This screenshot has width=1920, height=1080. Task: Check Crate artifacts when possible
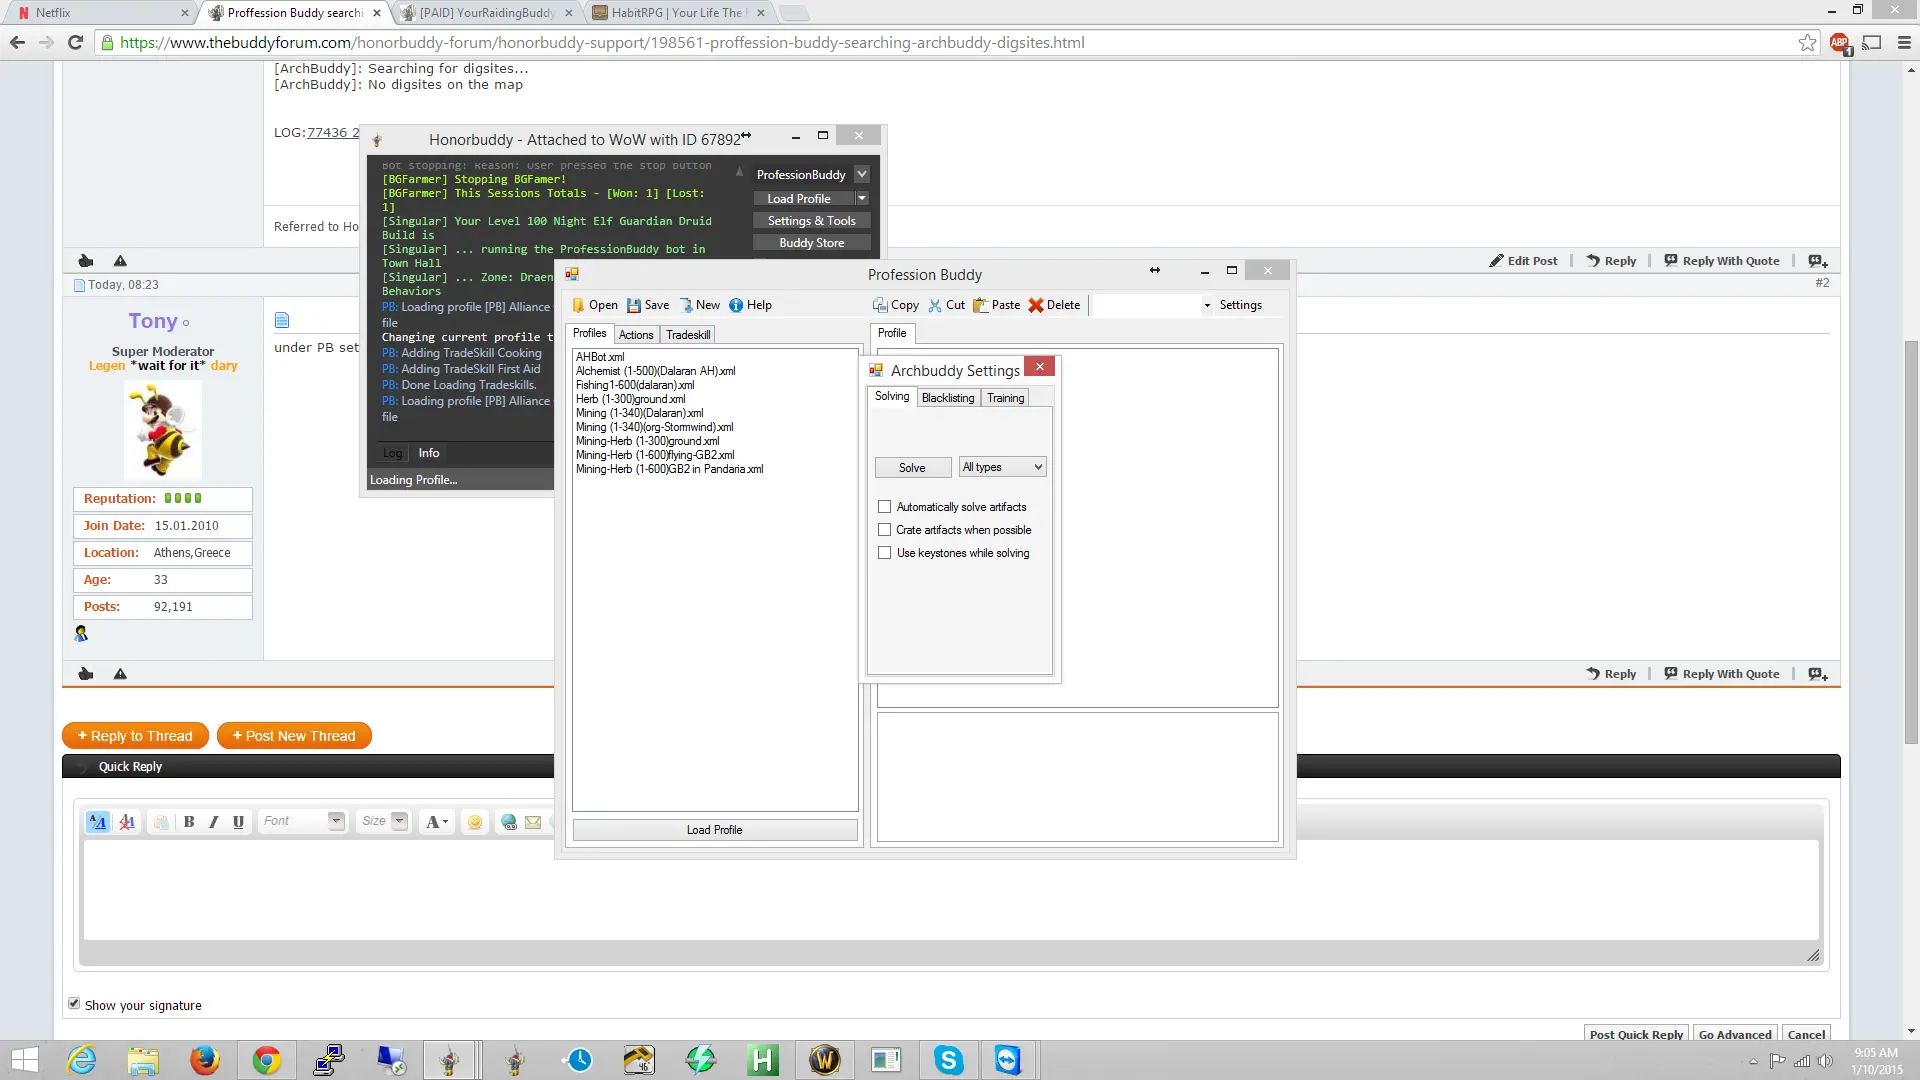tap(884, 530)
